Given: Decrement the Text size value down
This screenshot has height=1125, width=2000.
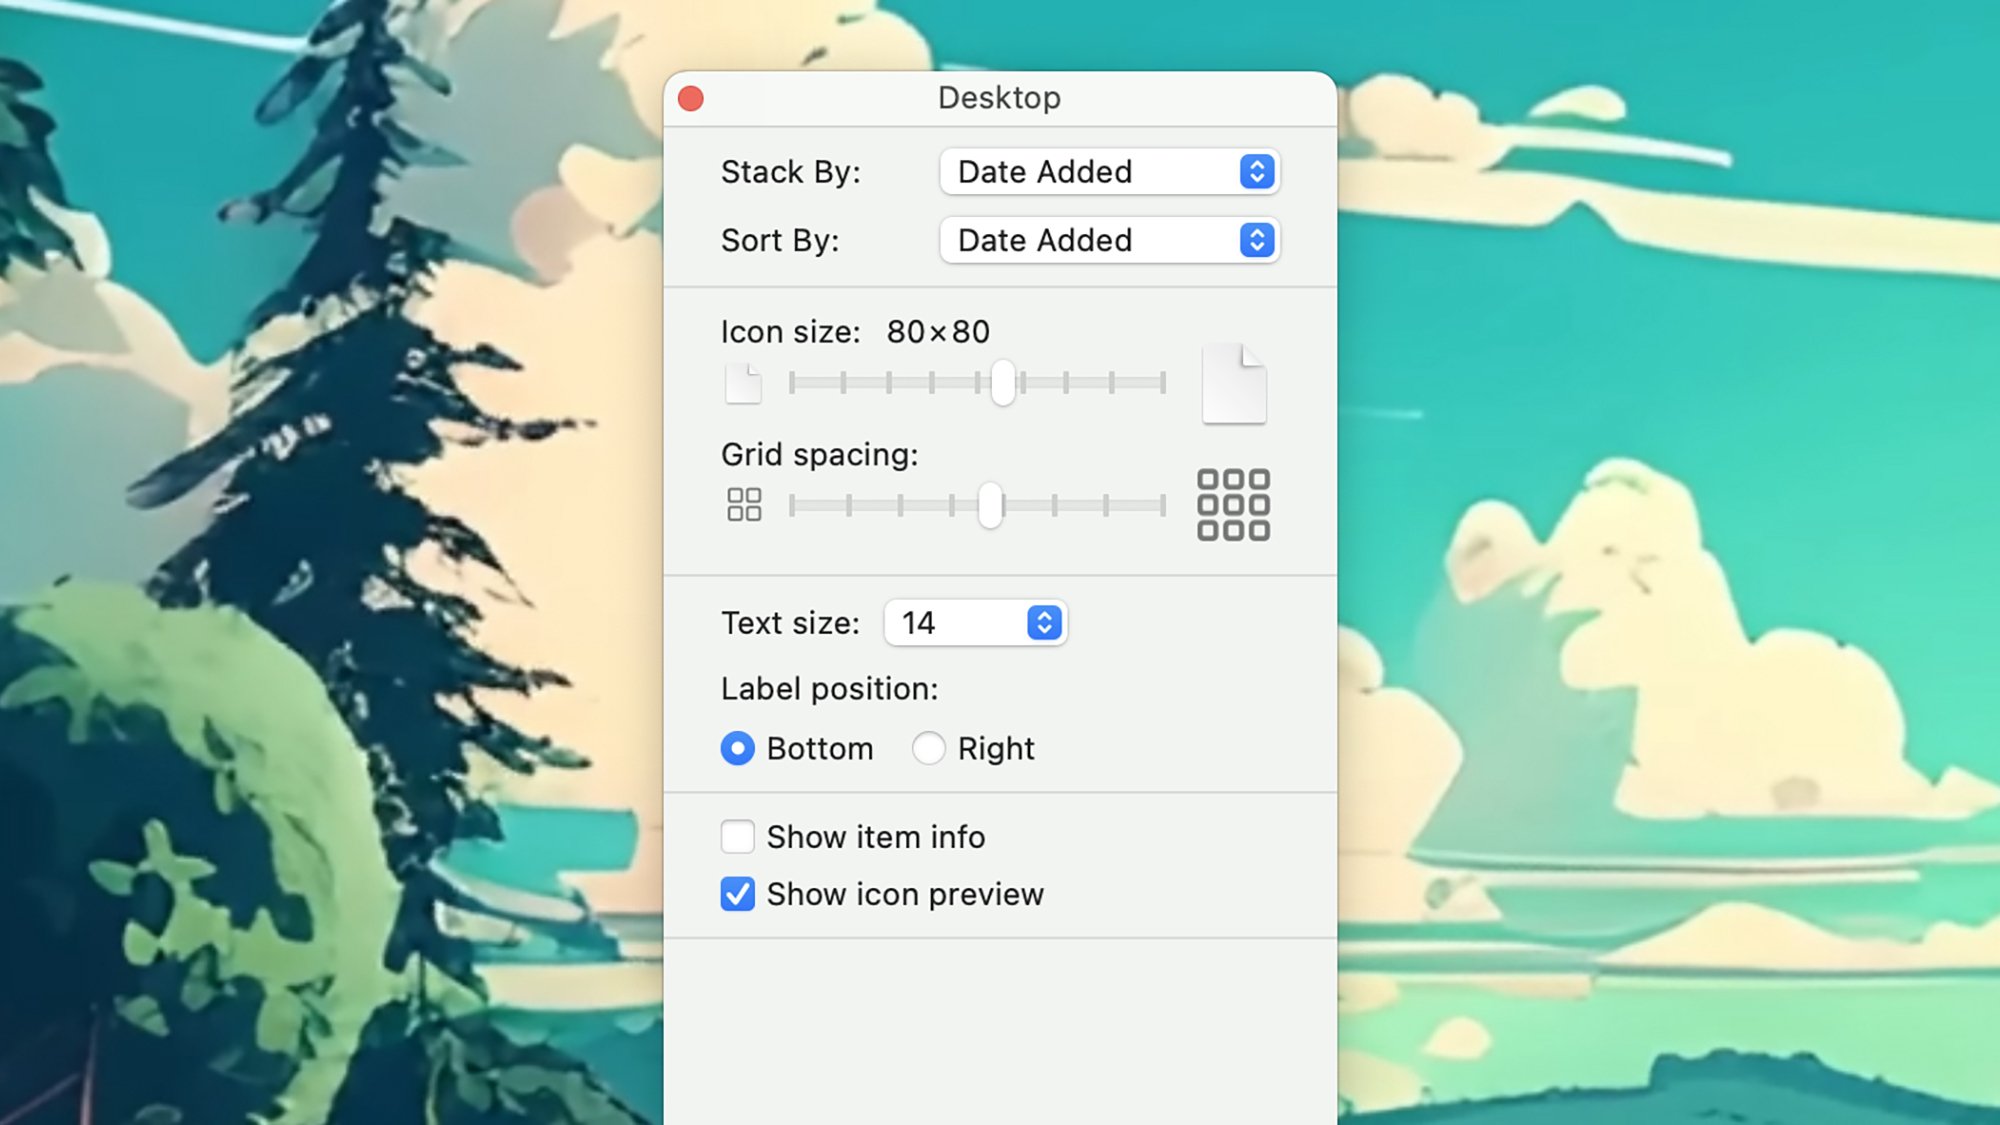Looking at the screenshot, I should [1047, 632].
